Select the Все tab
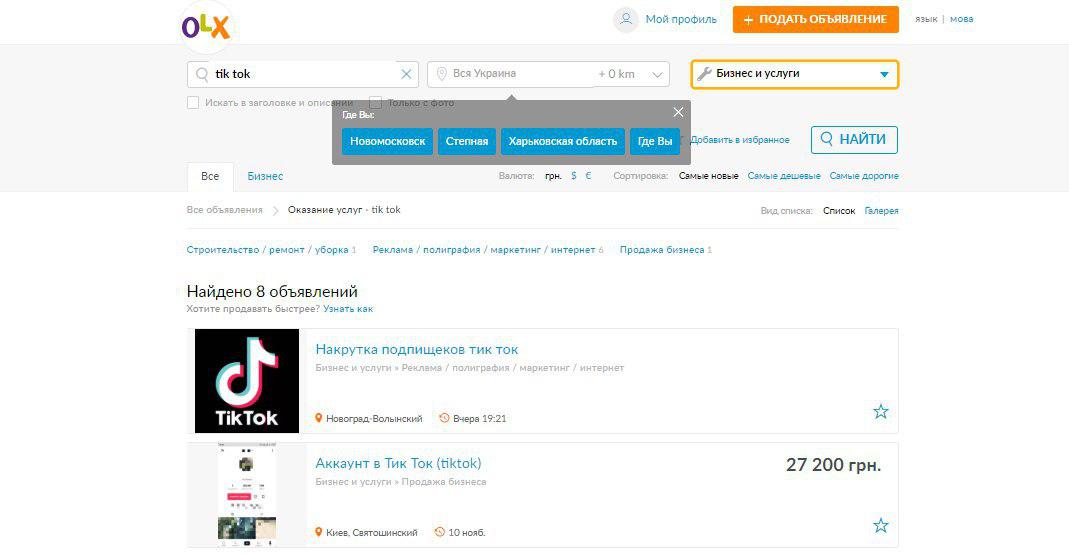 210,176
